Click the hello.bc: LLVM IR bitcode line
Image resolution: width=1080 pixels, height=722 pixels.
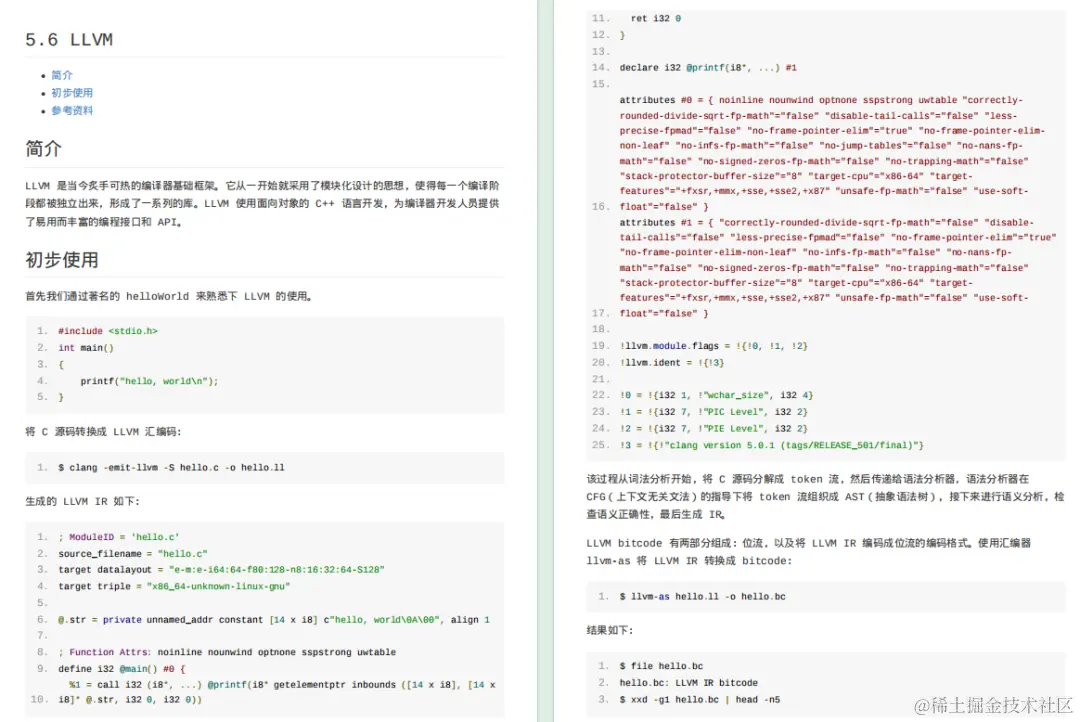coord(689,683)
